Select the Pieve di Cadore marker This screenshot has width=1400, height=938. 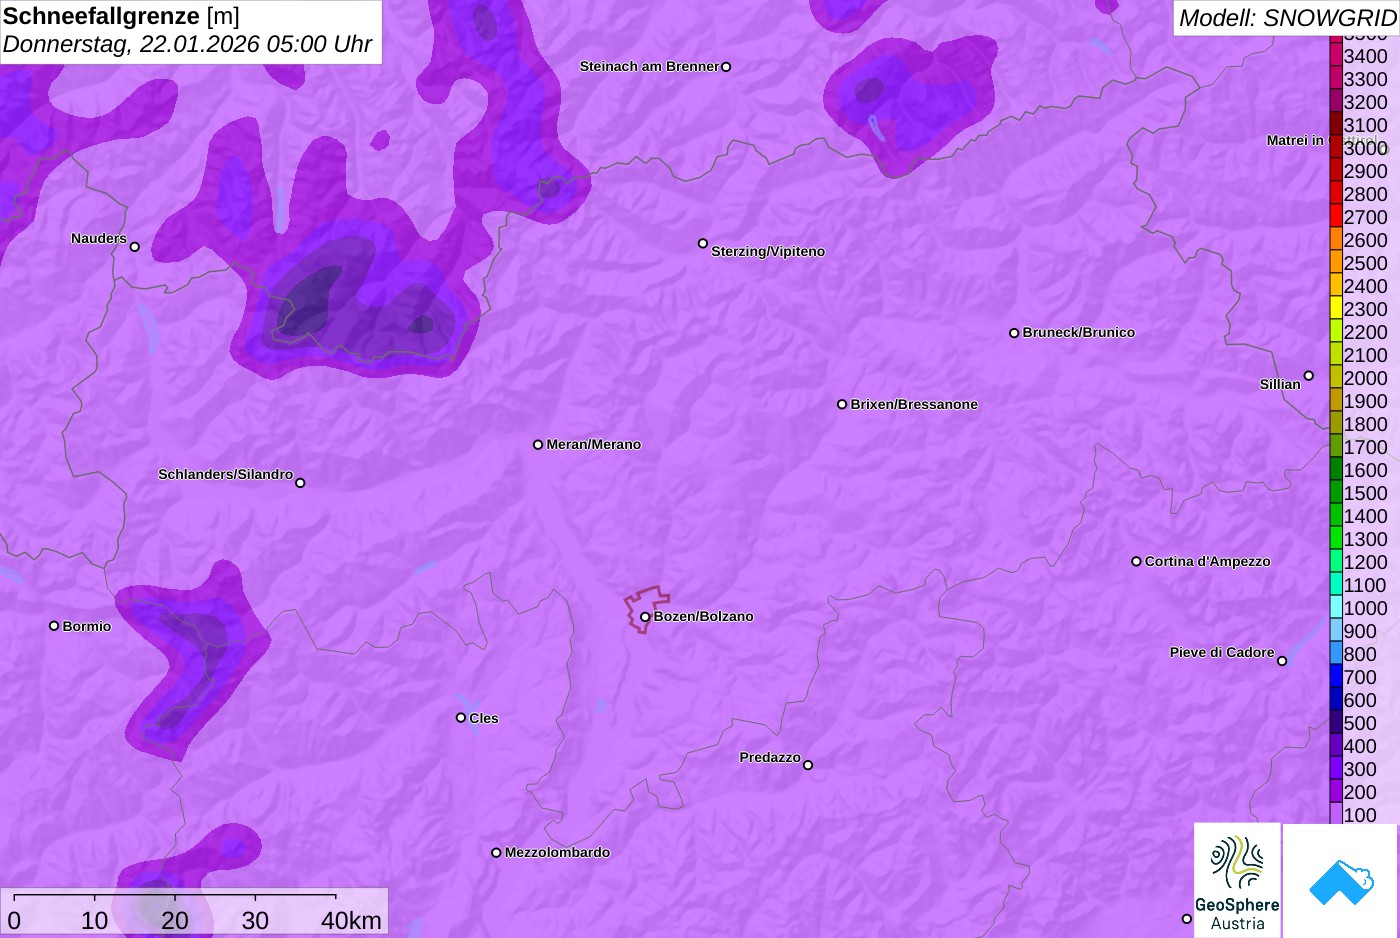pyautogui.click(x=1282, y=661)
